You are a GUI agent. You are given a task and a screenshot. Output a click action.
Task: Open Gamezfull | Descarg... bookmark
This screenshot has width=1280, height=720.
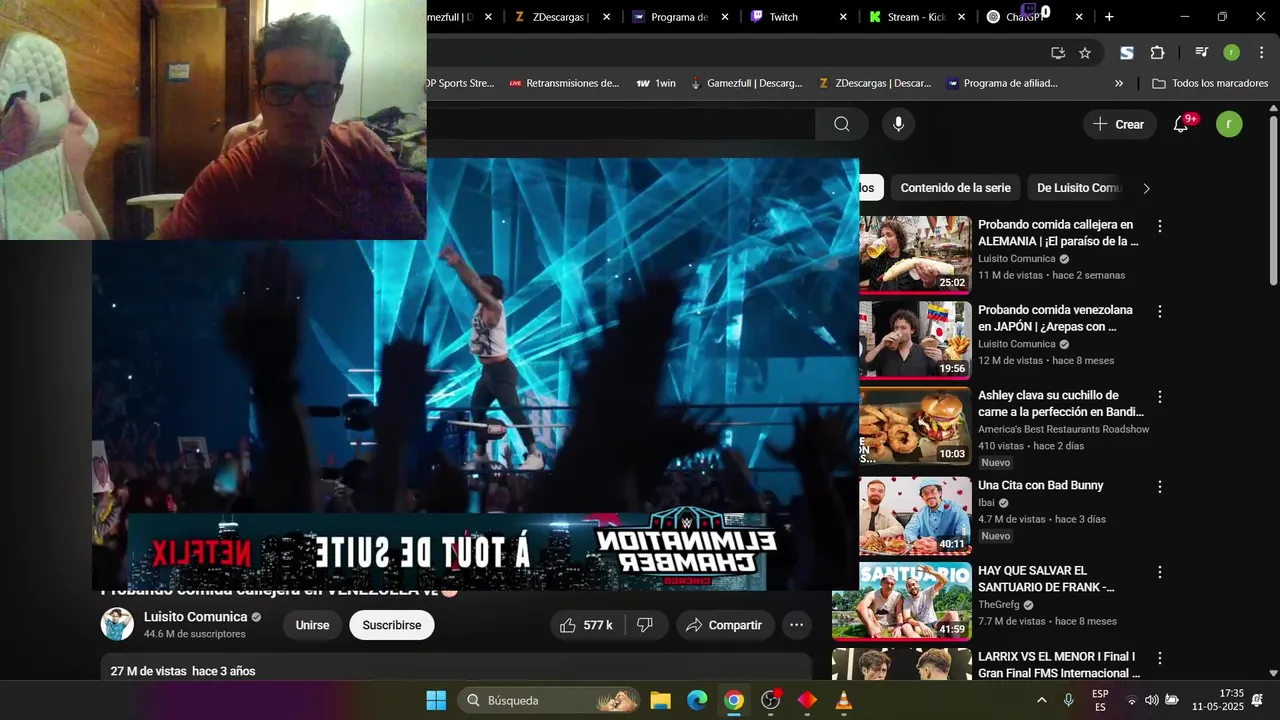click(x=746, y=84)
